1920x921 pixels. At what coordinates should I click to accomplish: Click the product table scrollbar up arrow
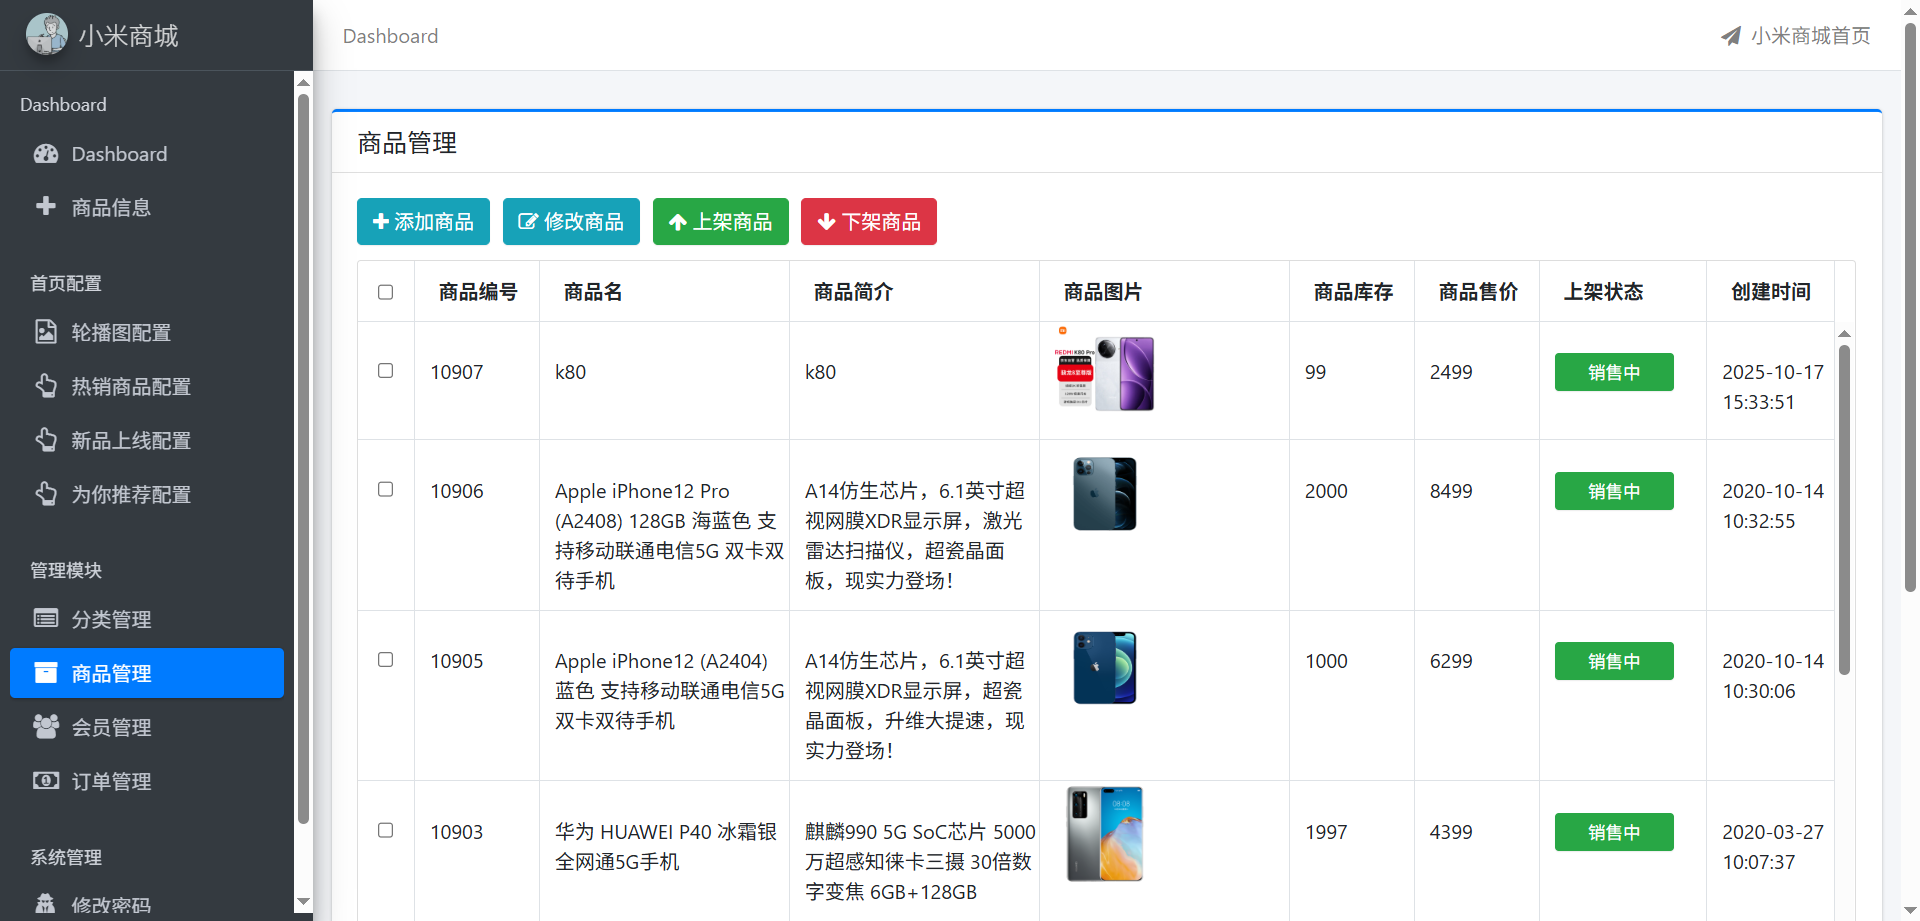(1844, 334)
